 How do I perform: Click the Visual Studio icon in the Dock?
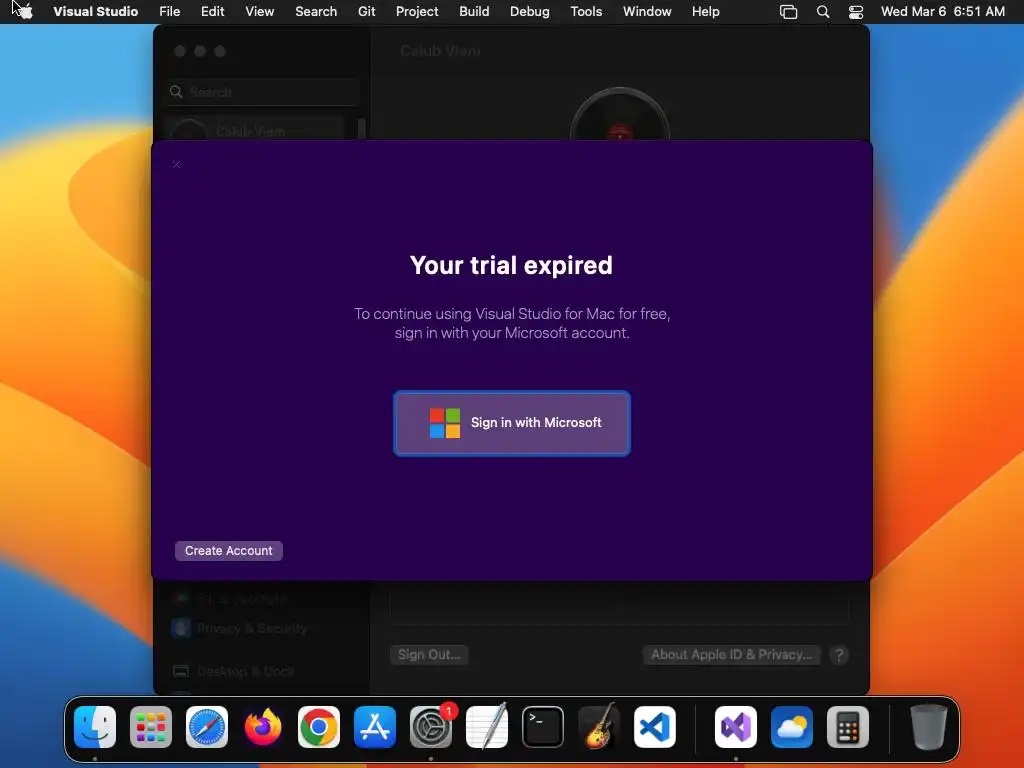[736, 727]
